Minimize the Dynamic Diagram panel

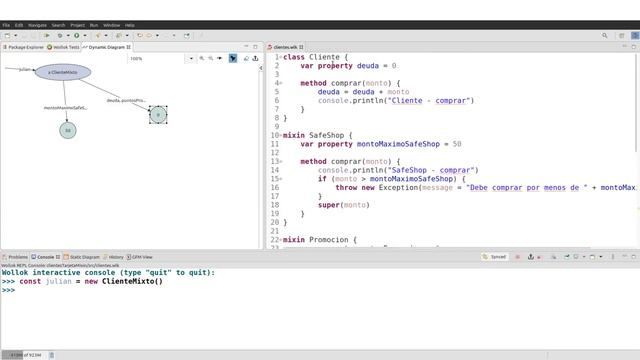pyautogui.click(x=246, y=47)
